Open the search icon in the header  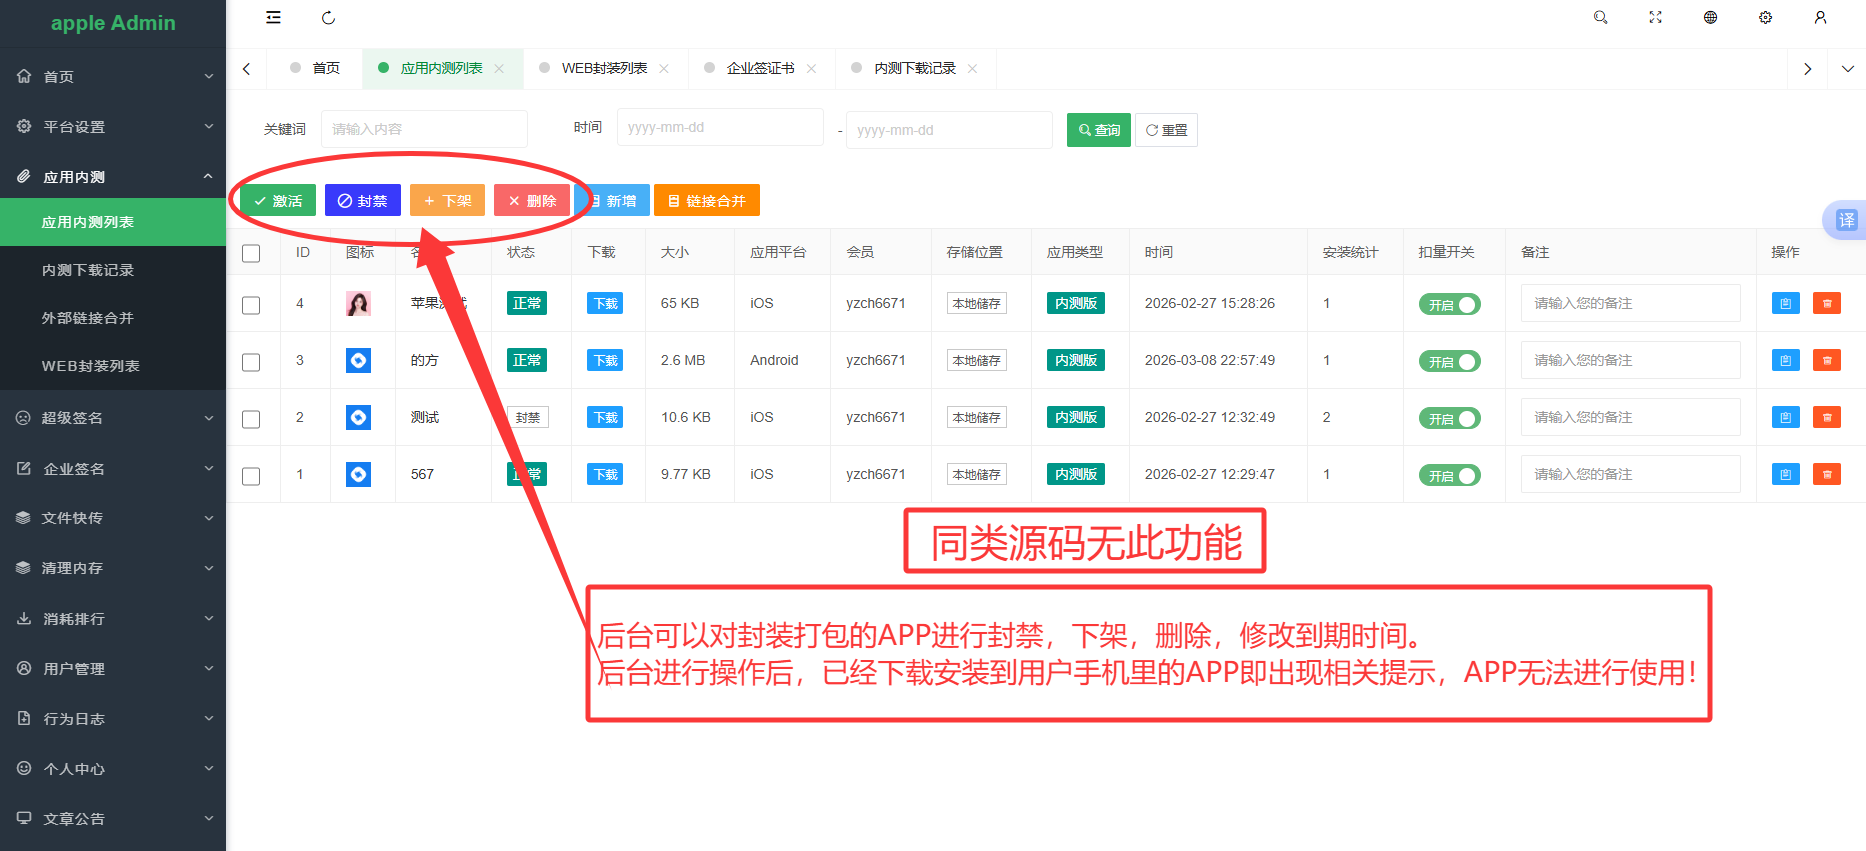click(1600, 18)
